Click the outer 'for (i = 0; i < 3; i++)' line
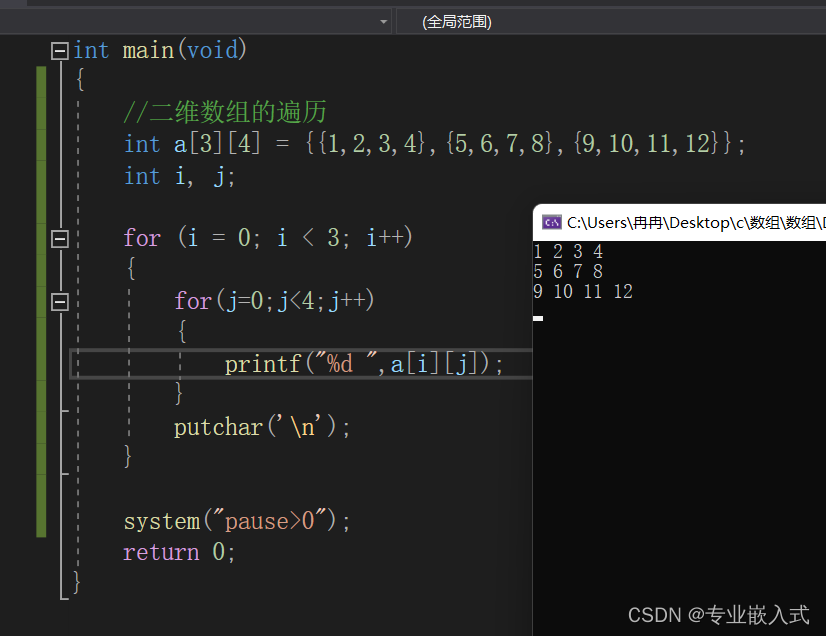This screenshot has height=636, width=826. point(268,238)
